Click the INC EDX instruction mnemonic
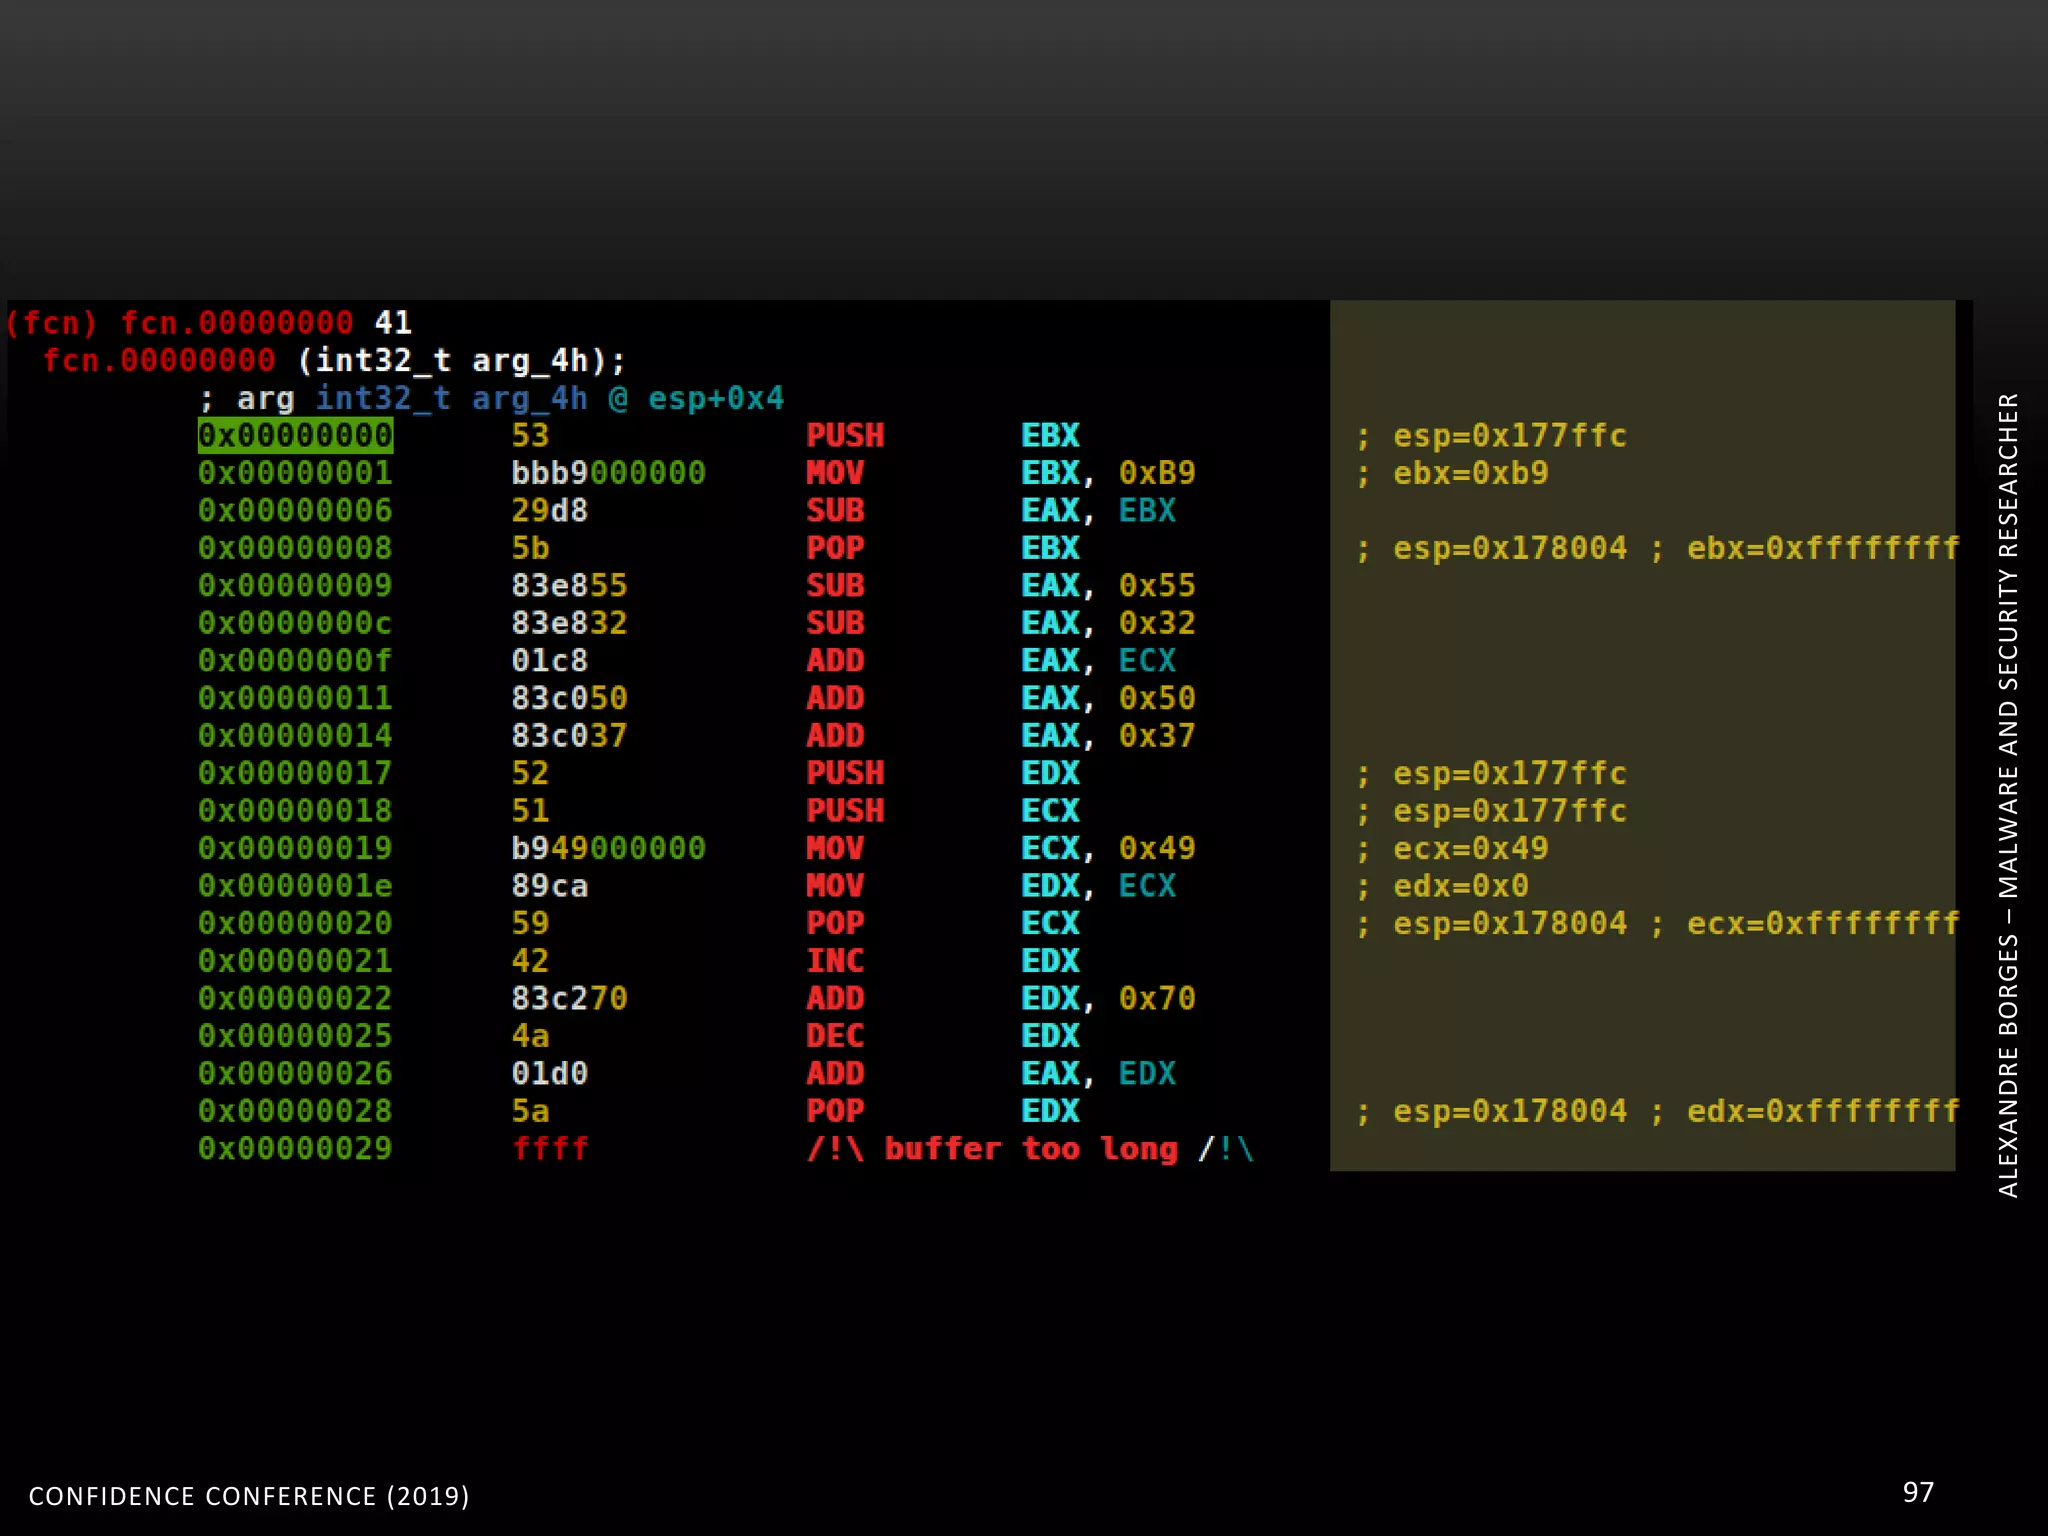The image size is (2048, 1536). 835,961
